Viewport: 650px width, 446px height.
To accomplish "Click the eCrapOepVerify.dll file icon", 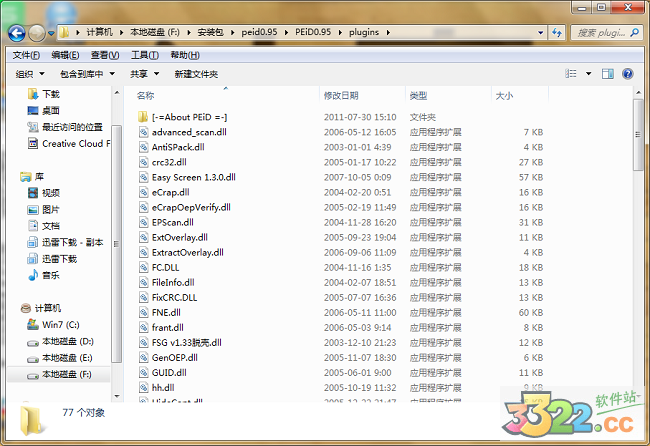I will (x=143, y=207).
